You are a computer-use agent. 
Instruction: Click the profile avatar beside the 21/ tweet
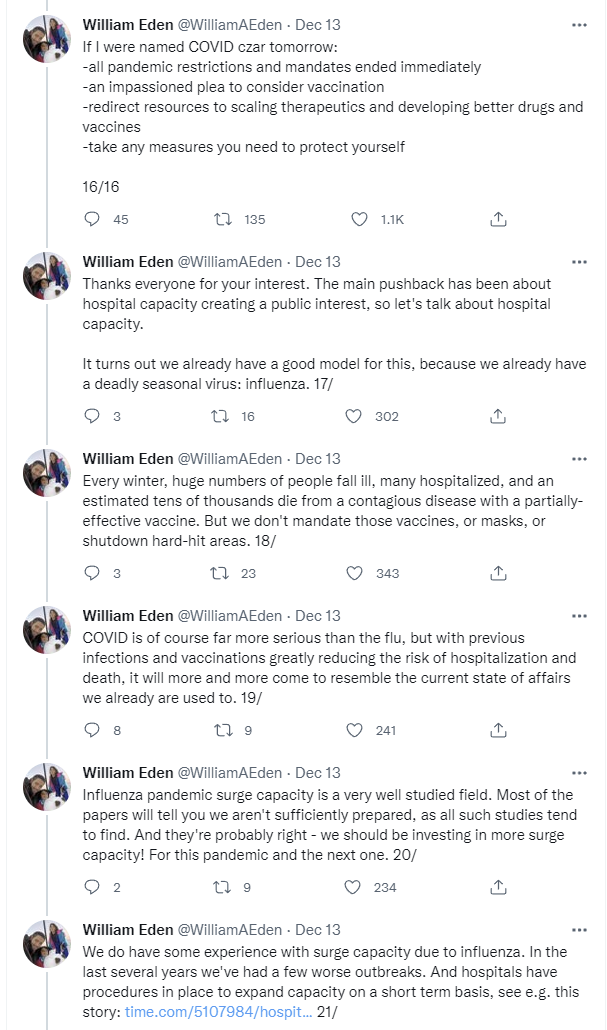pyautogui.click(x=47, y=944)
